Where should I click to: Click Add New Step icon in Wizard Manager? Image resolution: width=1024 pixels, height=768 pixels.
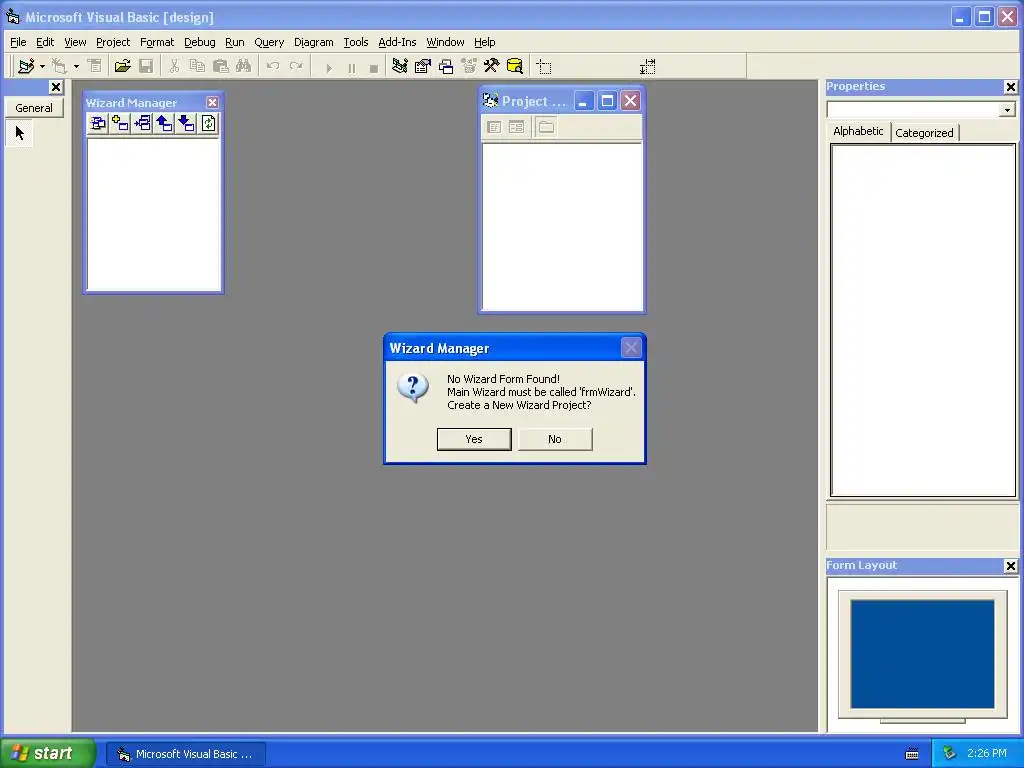(120, 123)
